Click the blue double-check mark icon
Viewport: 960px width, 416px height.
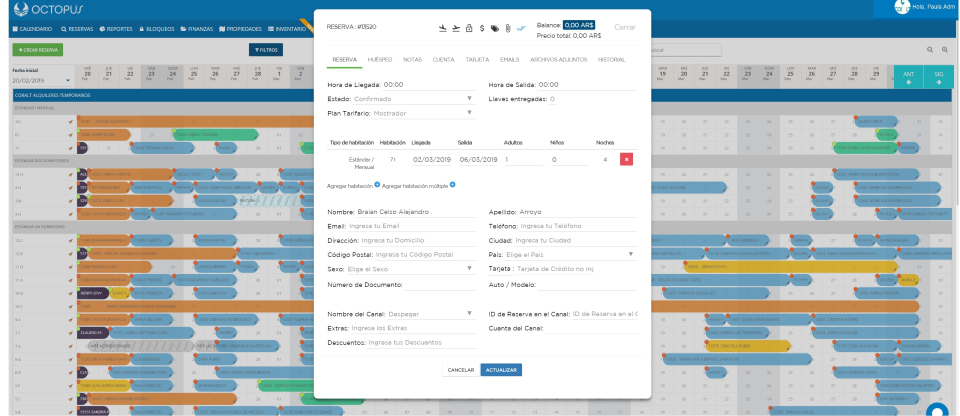[520, 27]
